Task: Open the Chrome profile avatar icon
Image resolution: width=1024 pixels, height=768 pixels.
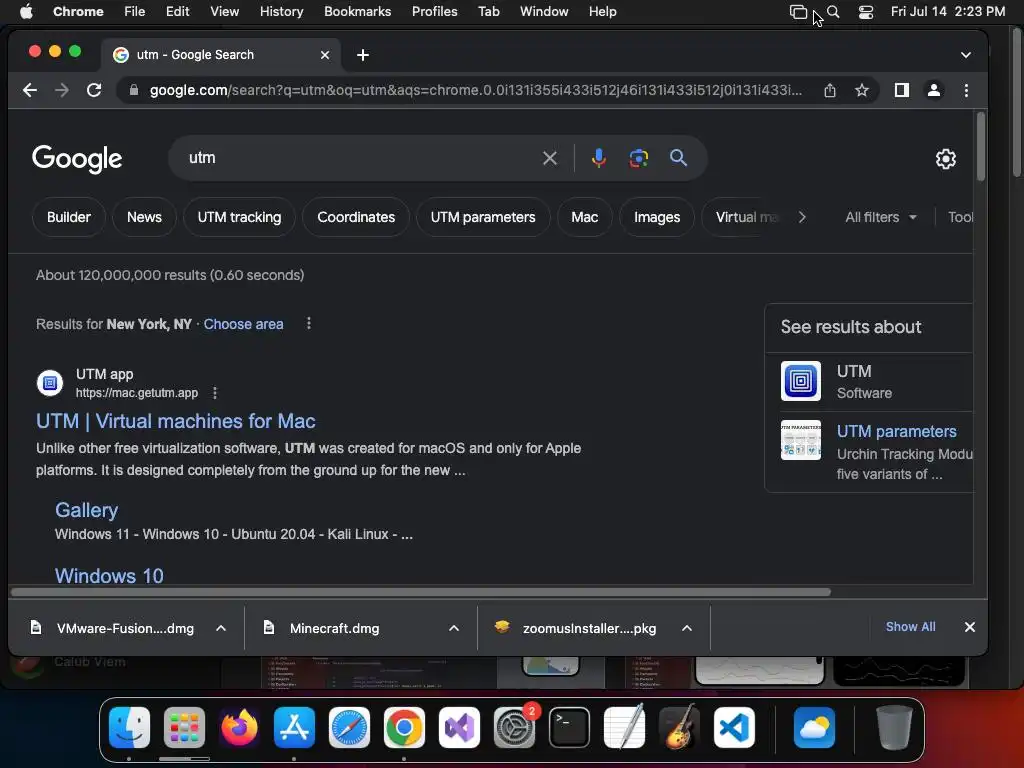Action: click(934, 90)
